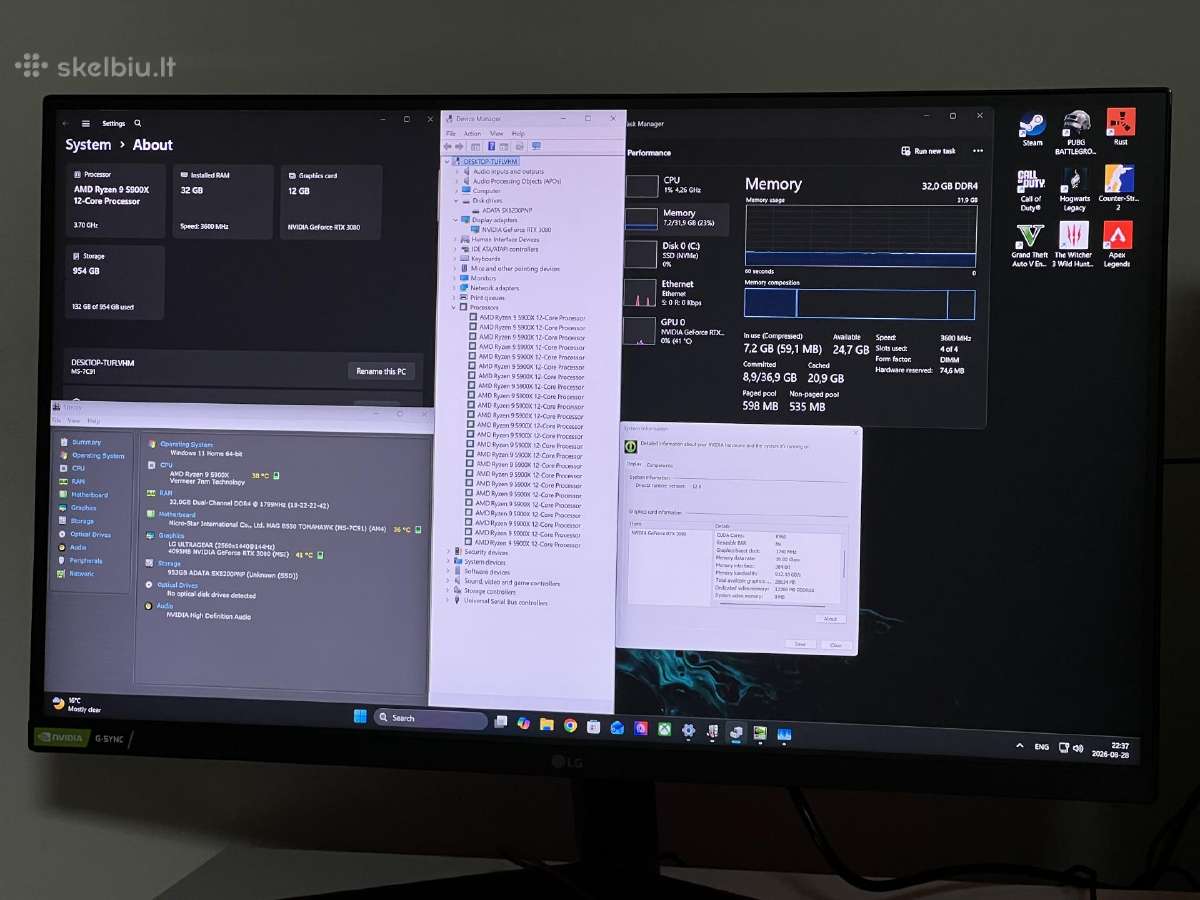Image resolution: width=1200 pixels, height=900 pixels.
Task: Open the Hogwarts Legacy desktop icon
Action: click(1075, 190)
